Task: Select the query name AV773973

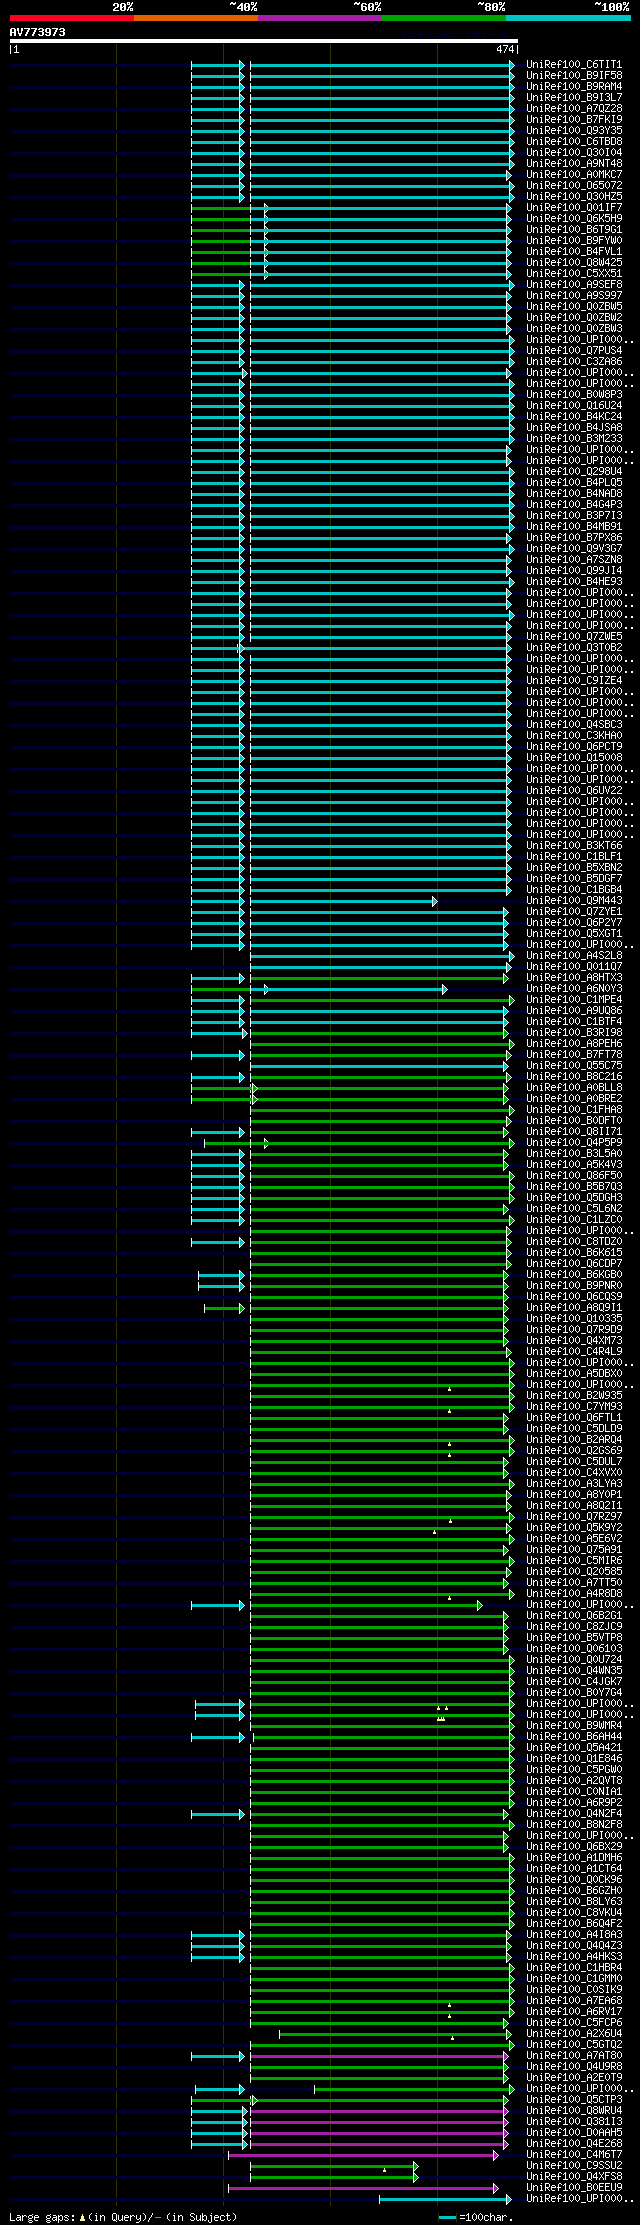Action: click(x=38, y=32)
